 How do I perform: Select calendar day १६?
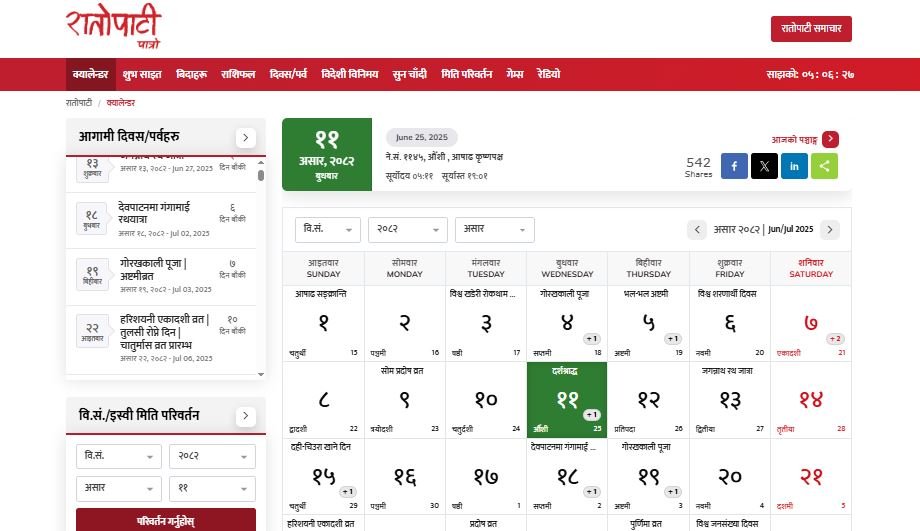click(404, 476)
